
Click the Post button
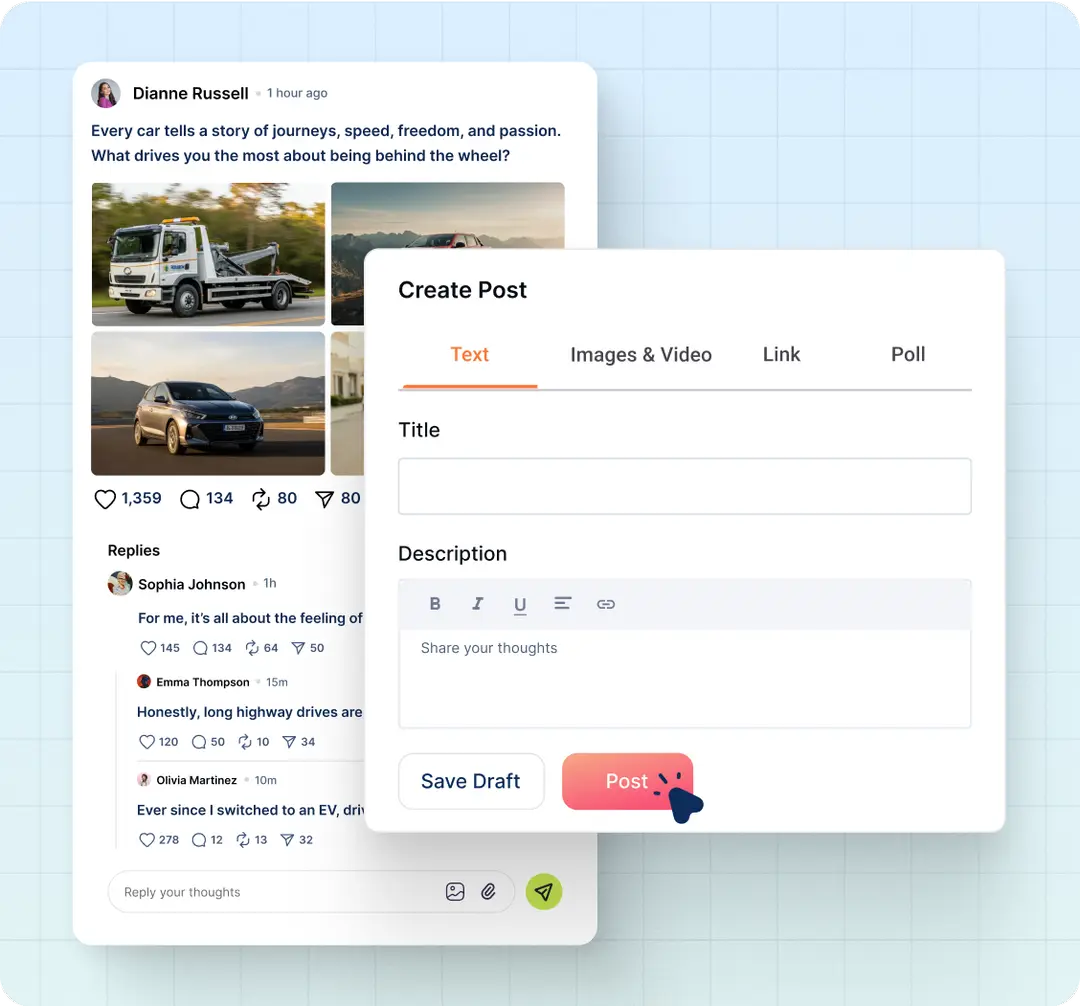point(627,781)
